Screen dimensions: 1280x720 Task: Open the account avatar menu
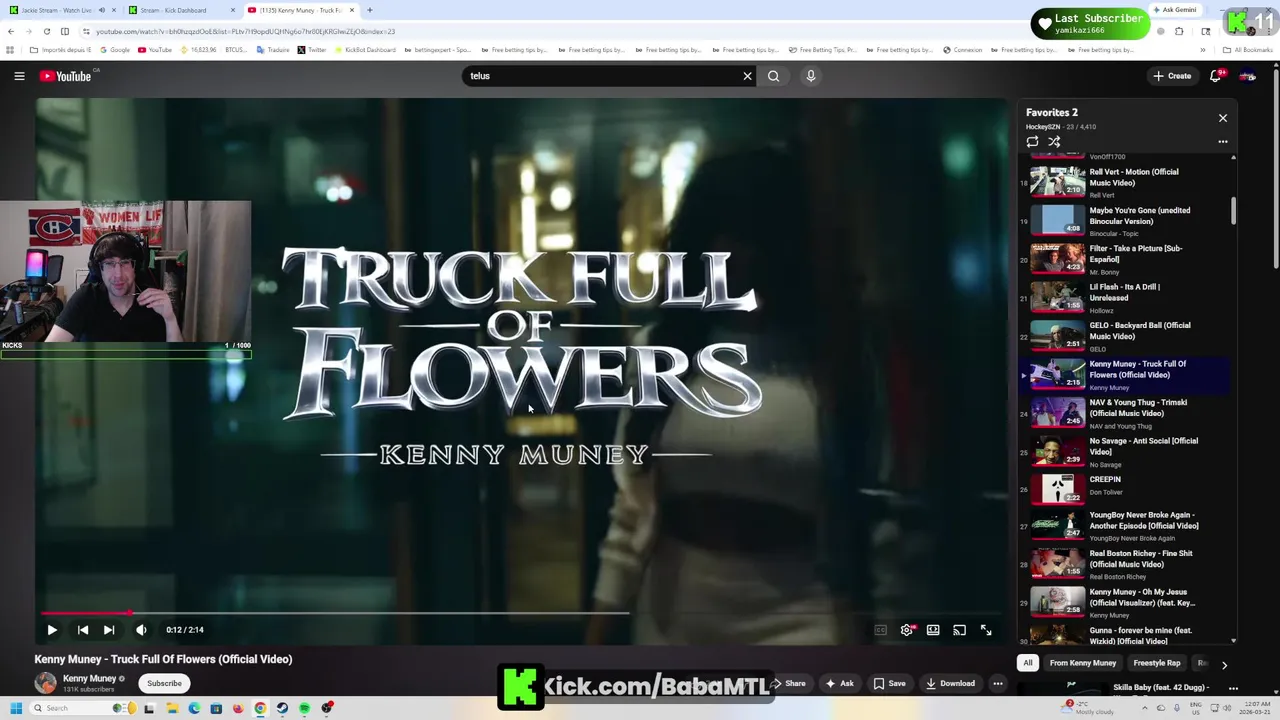[x=1248, y=76]
